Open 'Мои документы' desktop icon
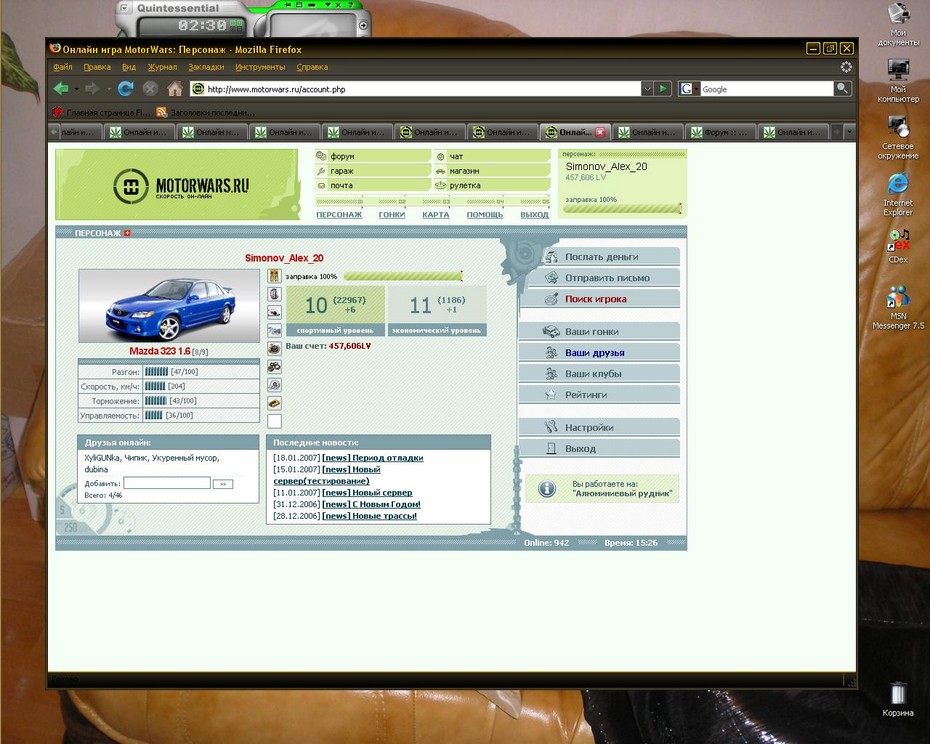The image size is (930, 744). coord(899,24)
